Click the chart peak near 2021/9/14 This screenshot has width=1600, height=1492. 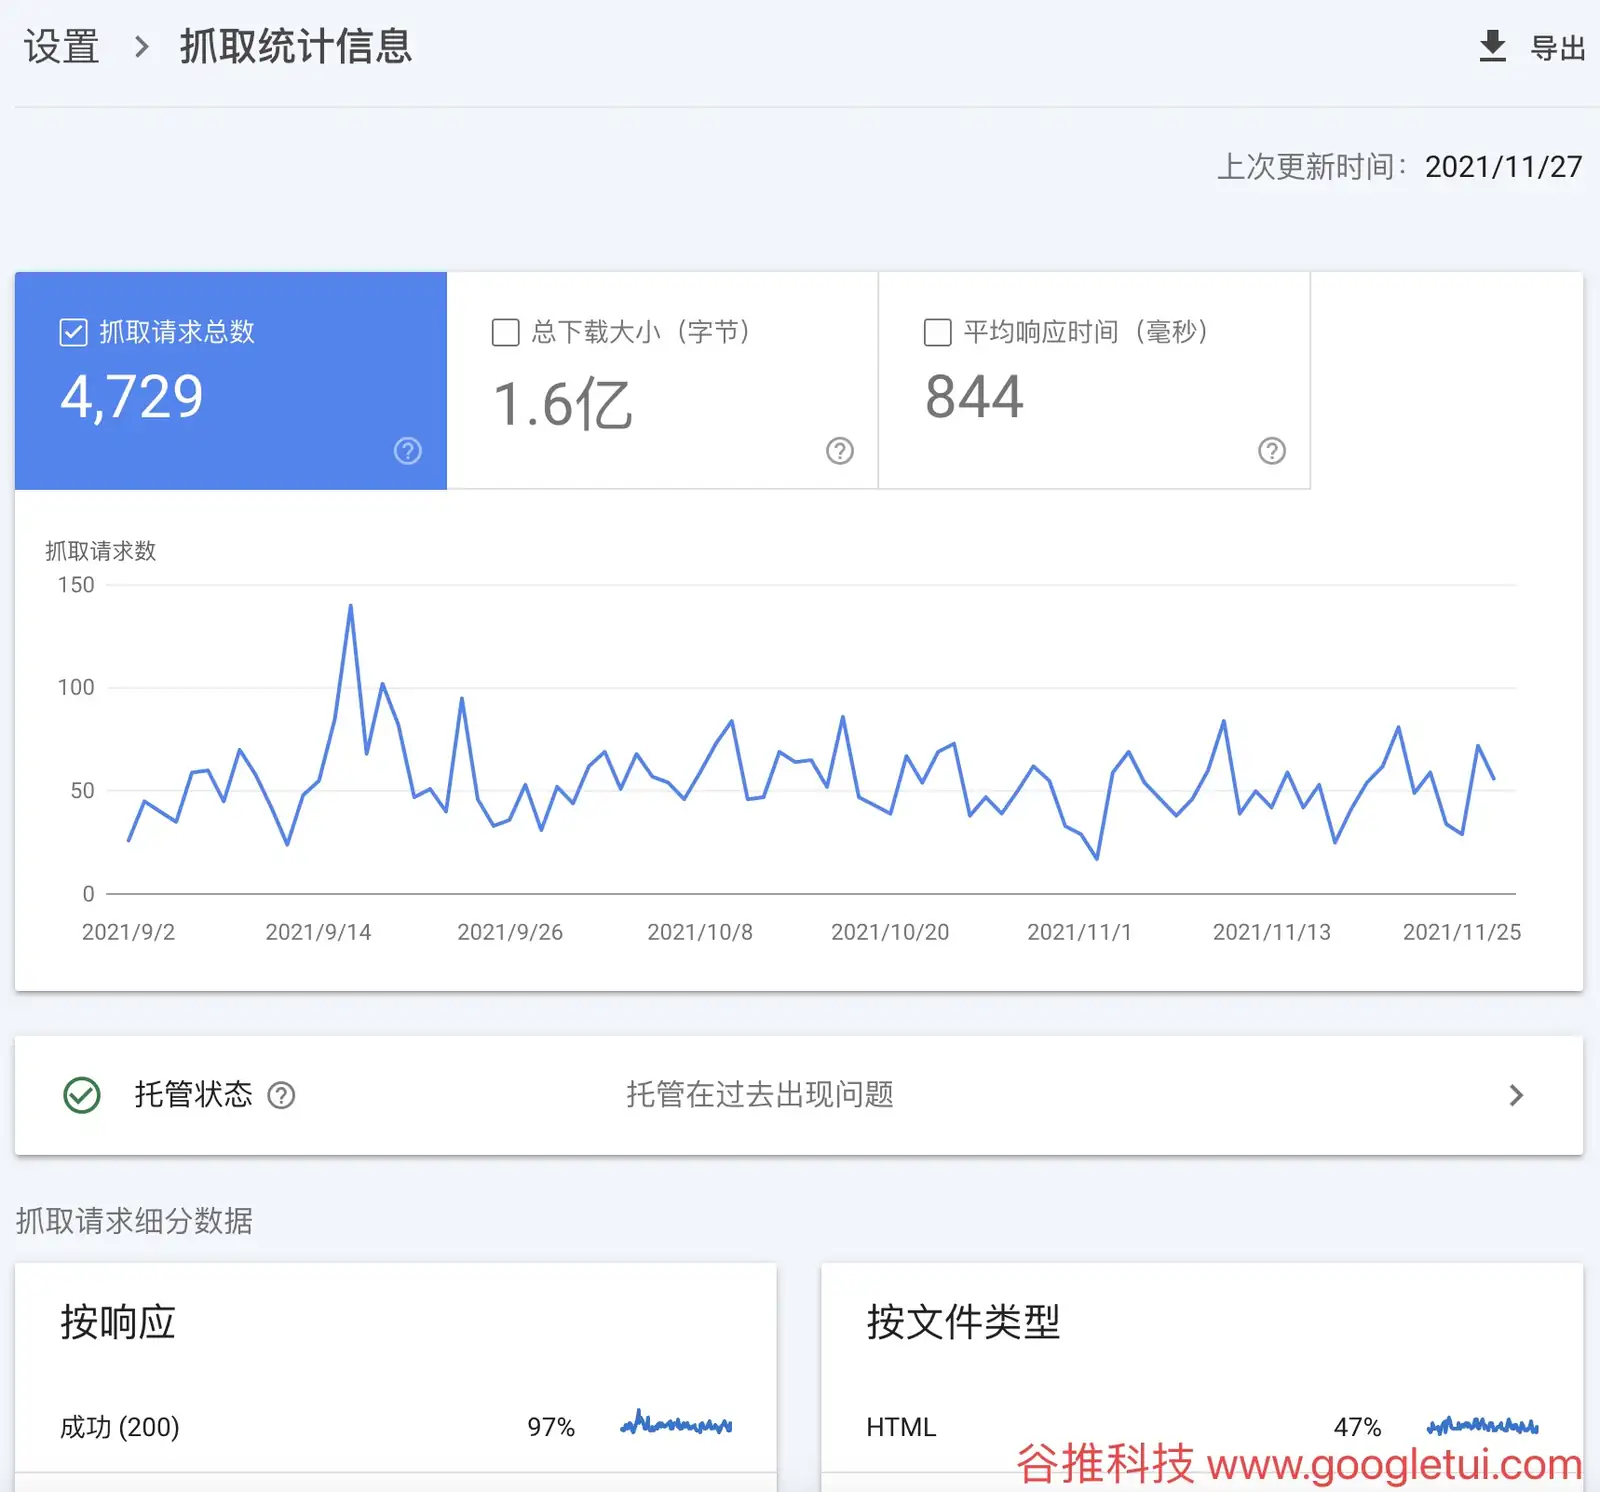[x=350, y=605]
